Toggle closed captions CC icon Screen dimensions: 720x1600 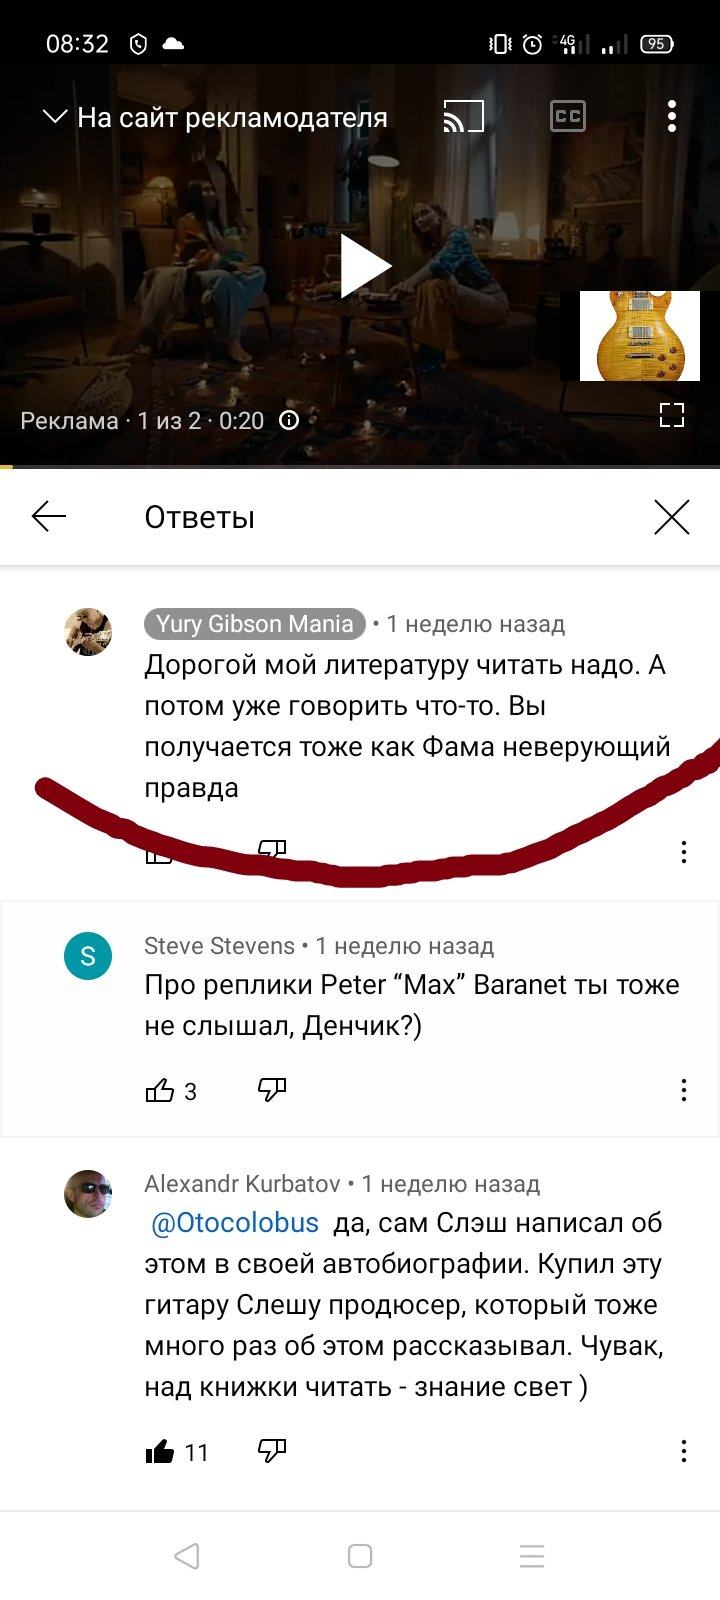click(568, 117)
